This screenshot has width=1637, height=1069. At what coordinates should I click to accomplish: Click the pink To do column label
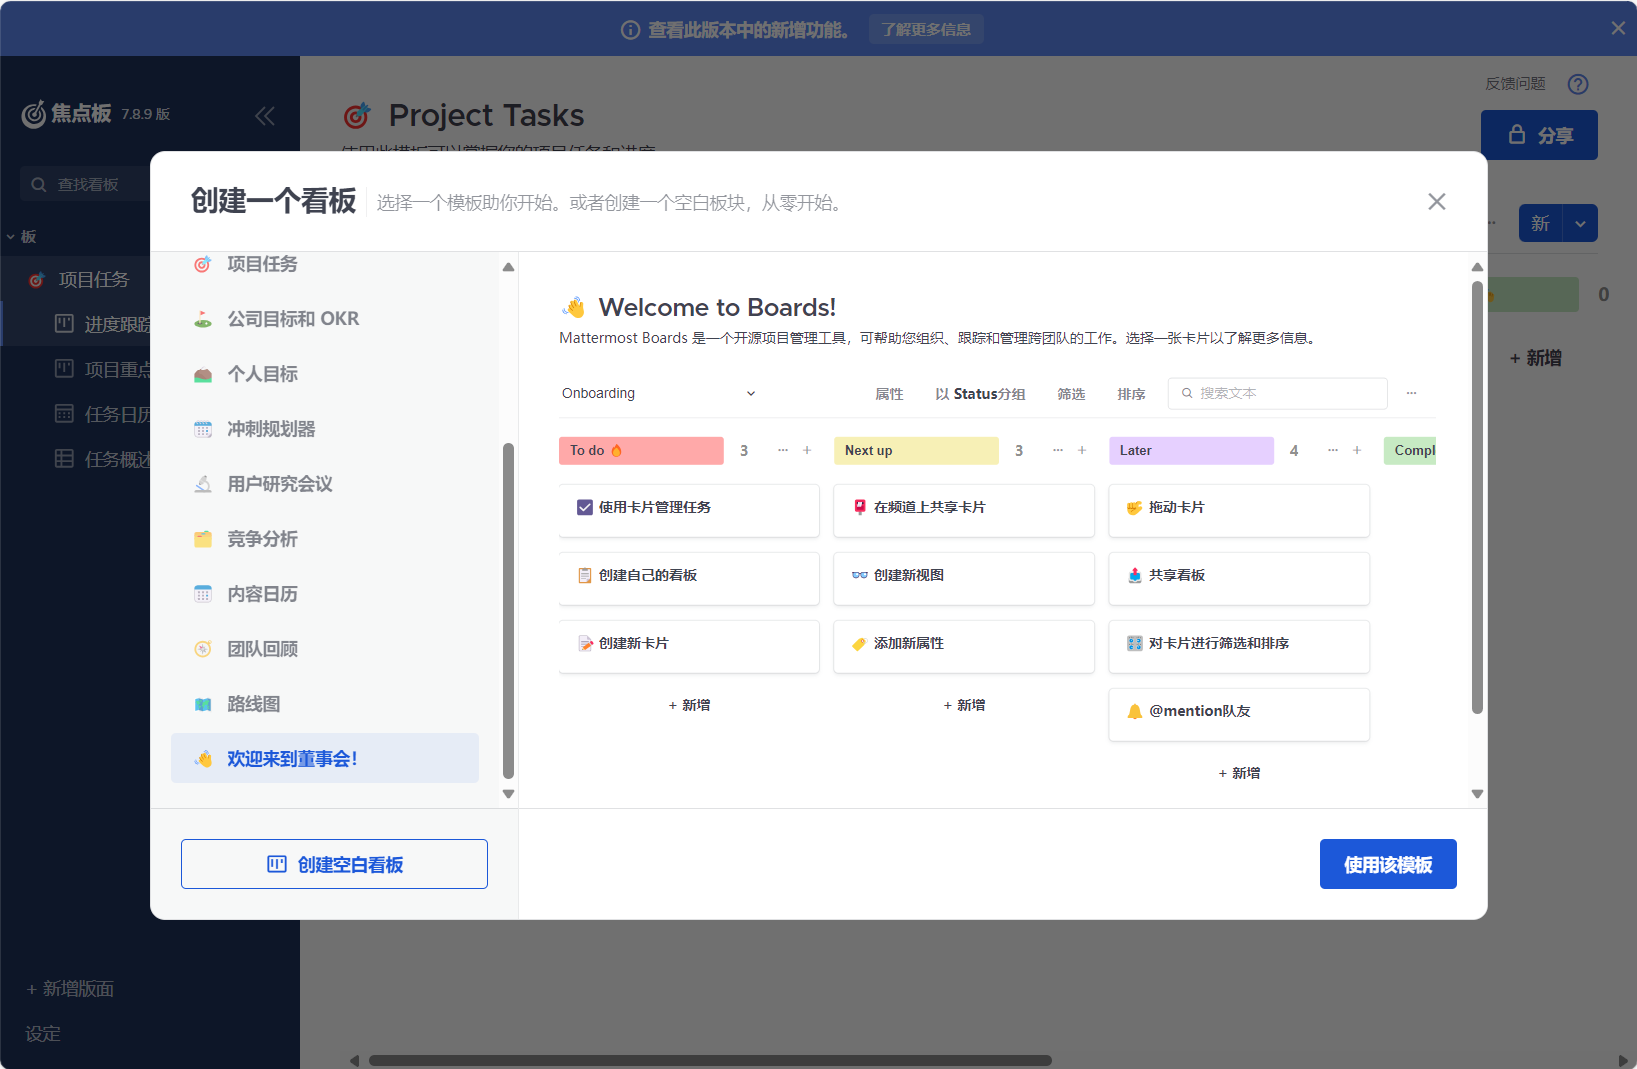(640, 451)
